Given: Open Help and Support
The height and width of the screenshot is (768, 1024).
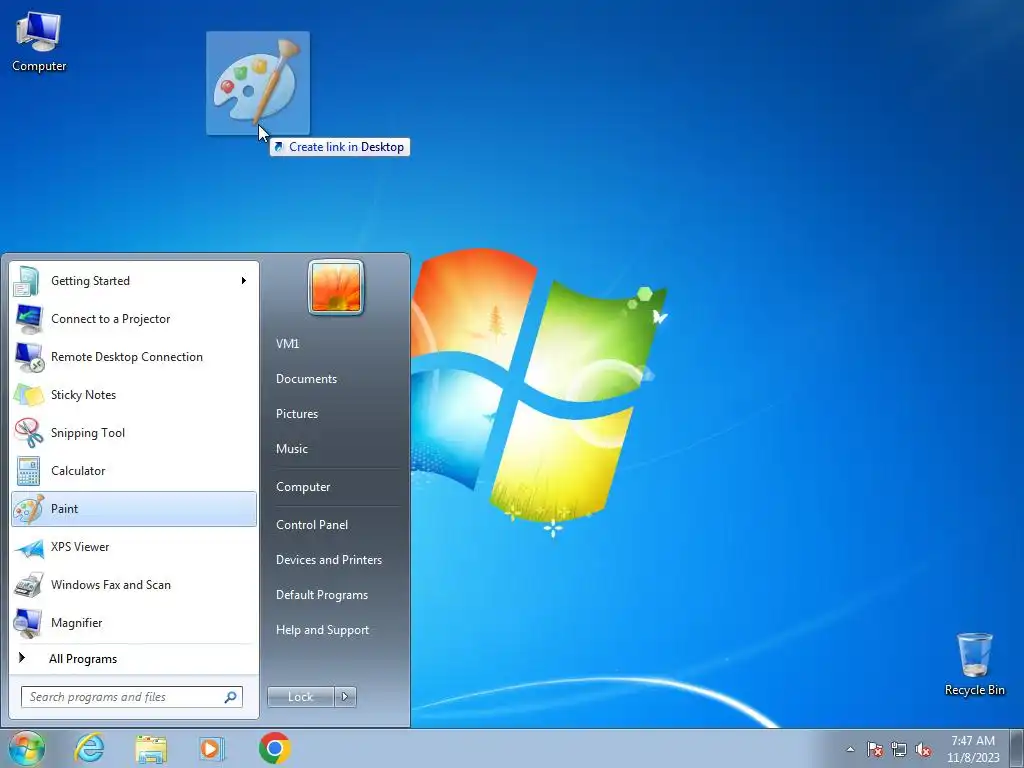Looking at the screenshot, I should pyautogui.click(x=323, y=630).
